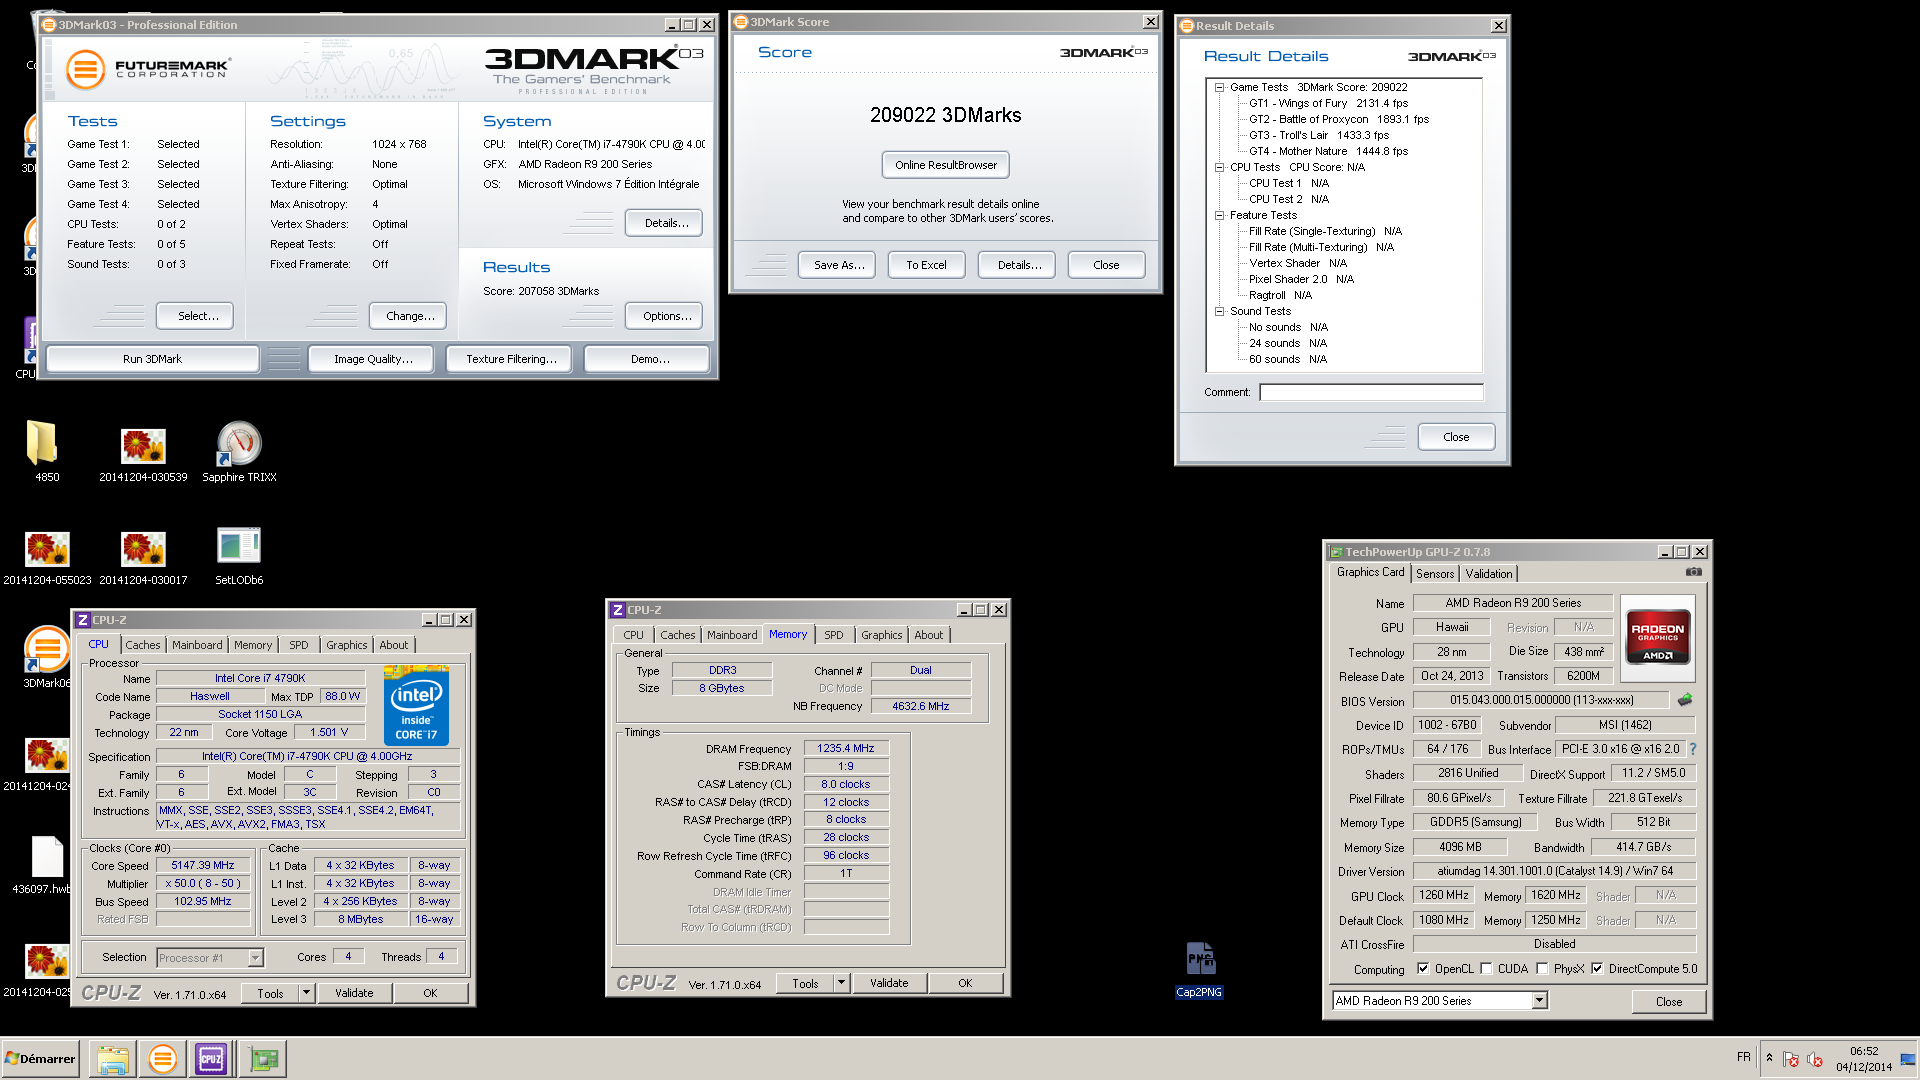Open Tools dropdown arrow in left CPU-Z
Image resolution: width=1920 pixels, height=1080 pixels.
307,993
